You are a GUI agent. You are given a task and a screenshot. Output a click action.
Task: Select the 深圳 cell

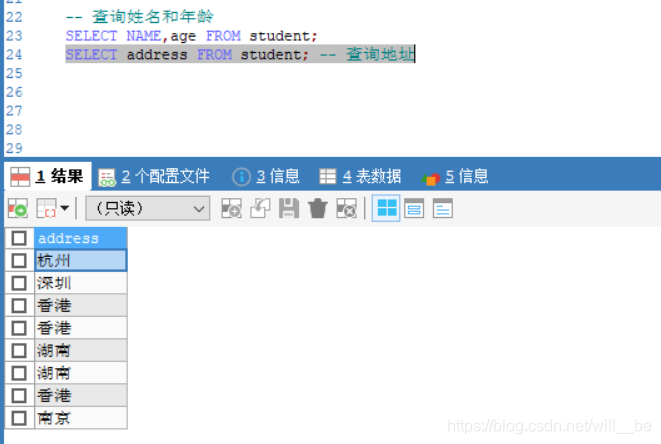click(x=81, y=283)
